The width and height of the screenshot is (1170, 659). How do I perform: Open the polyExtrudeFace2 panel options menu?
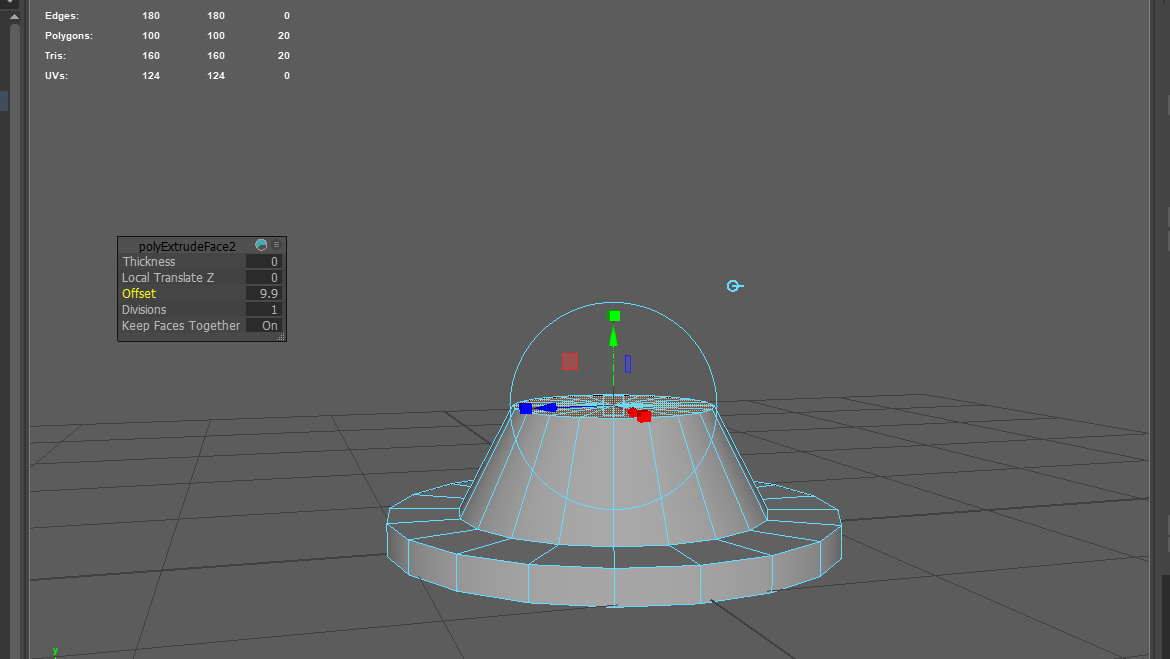pos(277,245)
